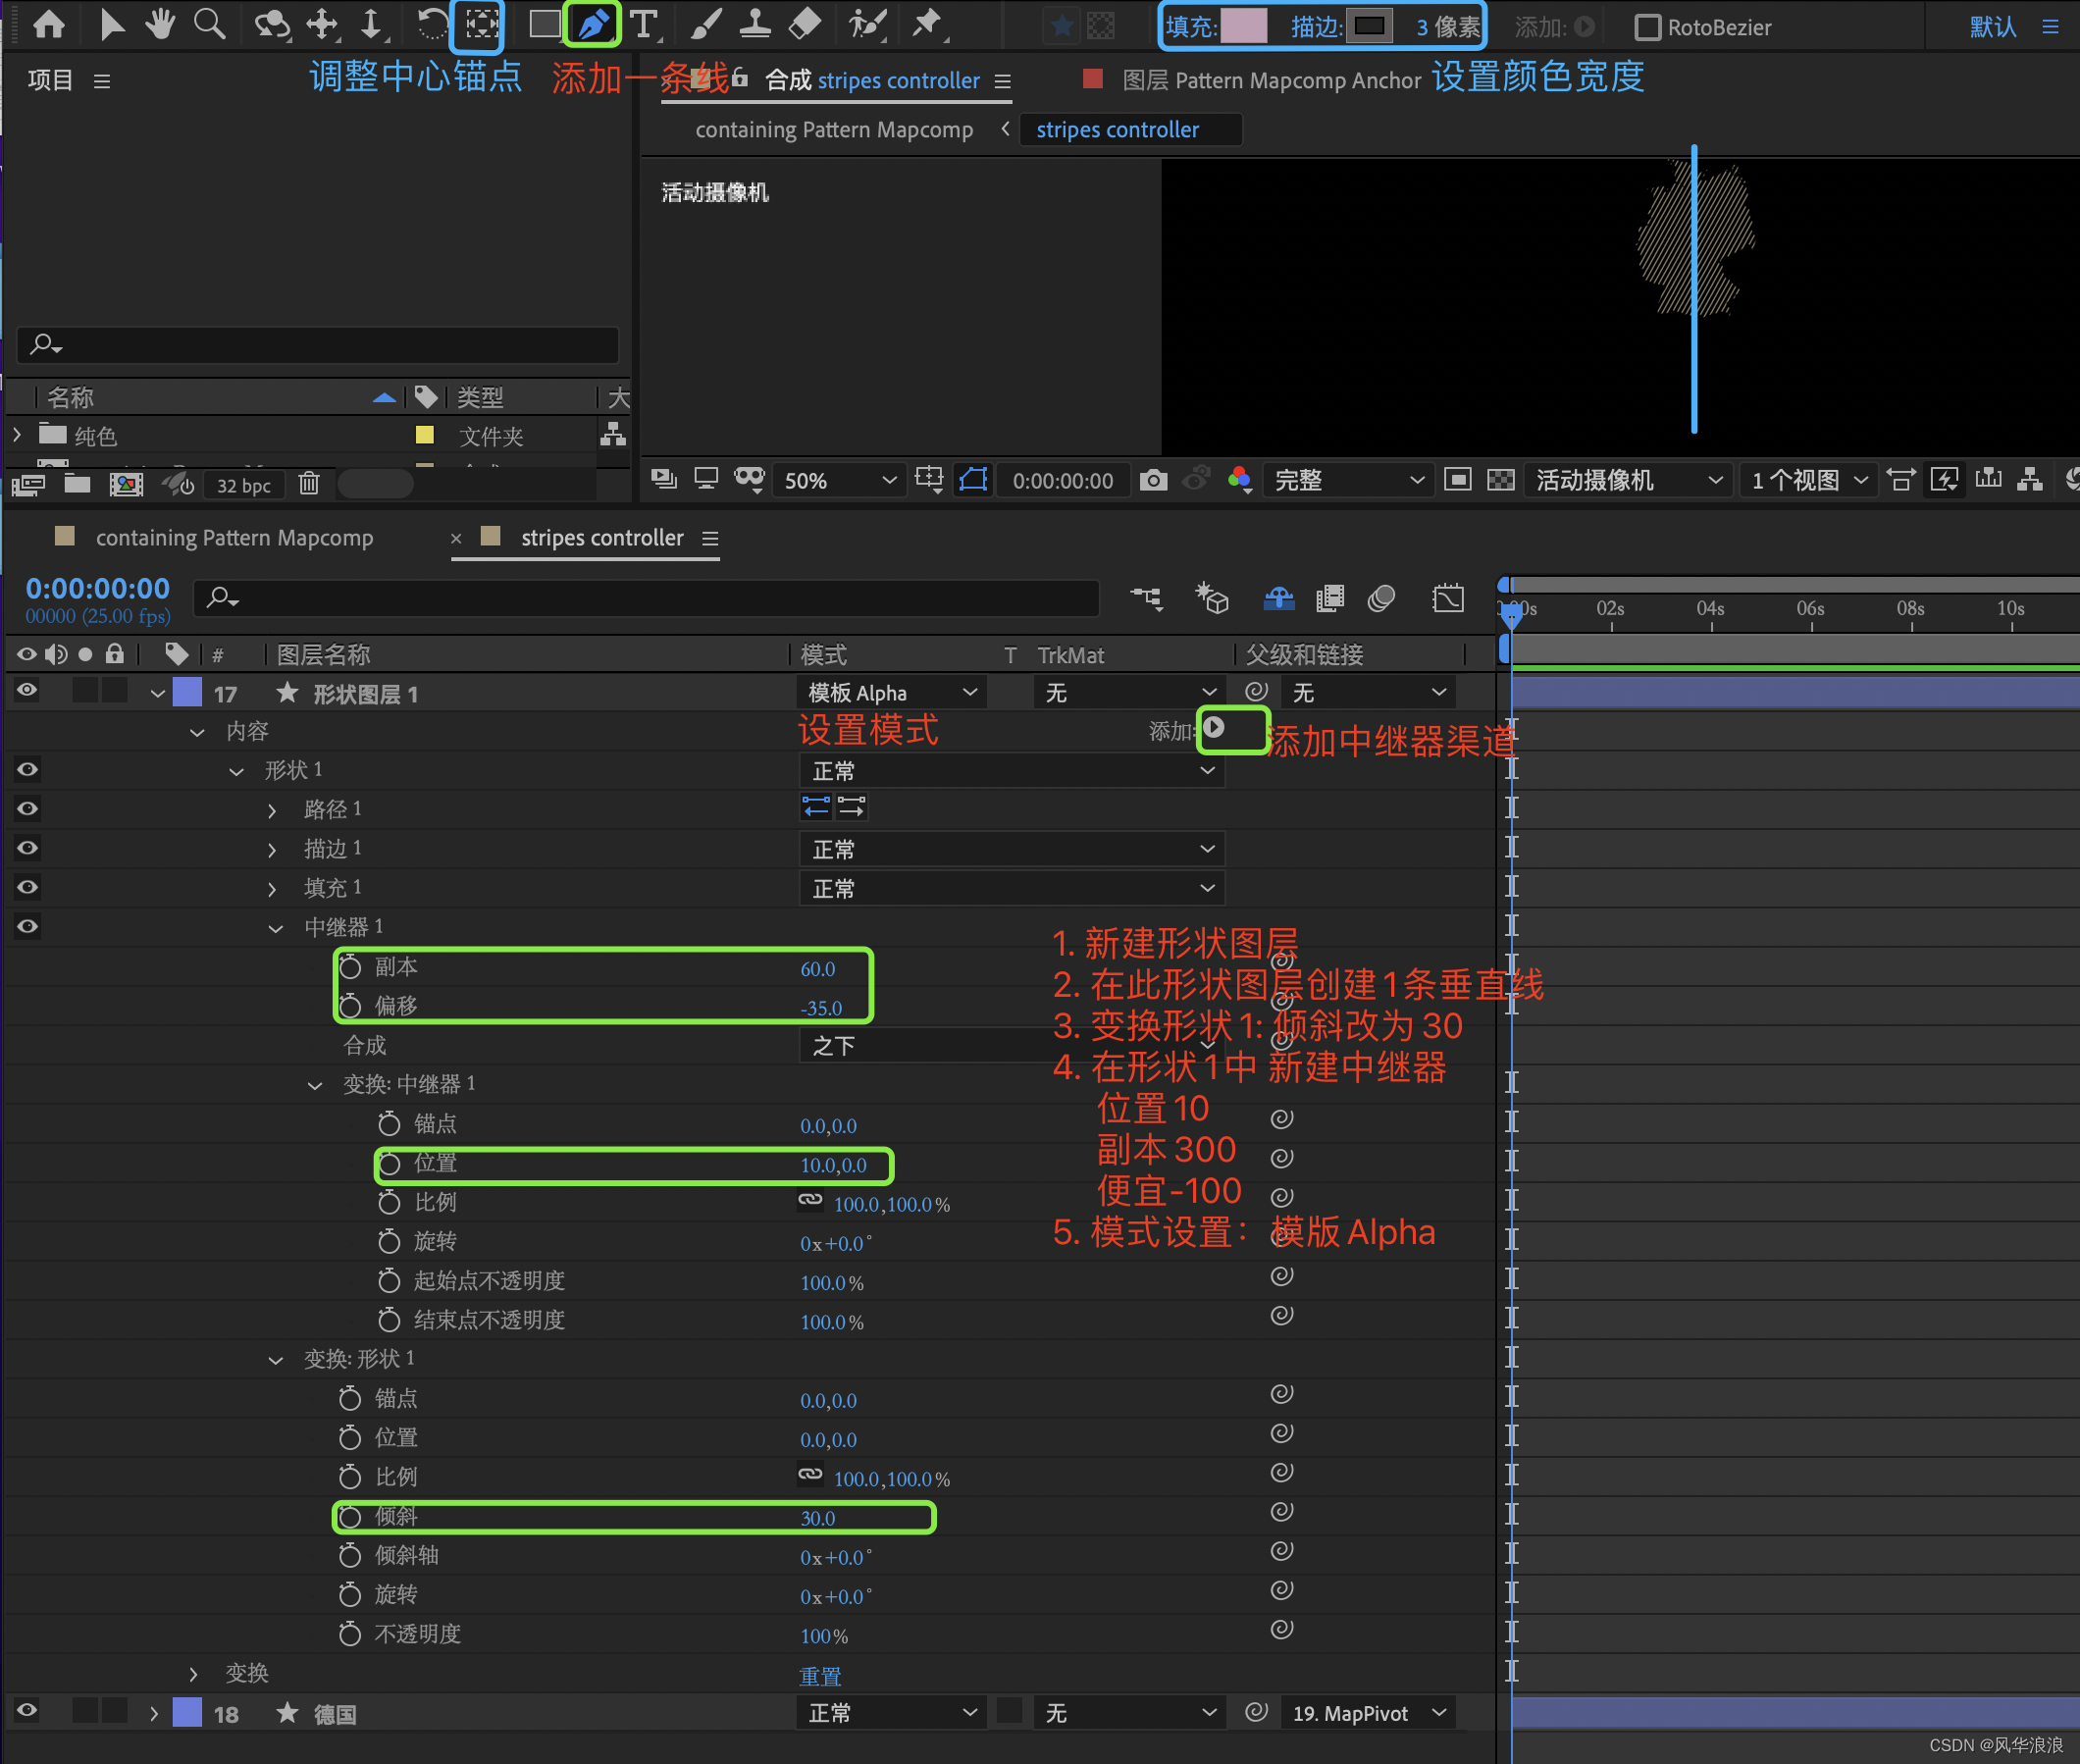Open 图层 Pattern Mapcomp Anchor viewer tab

click(1270, 80)
